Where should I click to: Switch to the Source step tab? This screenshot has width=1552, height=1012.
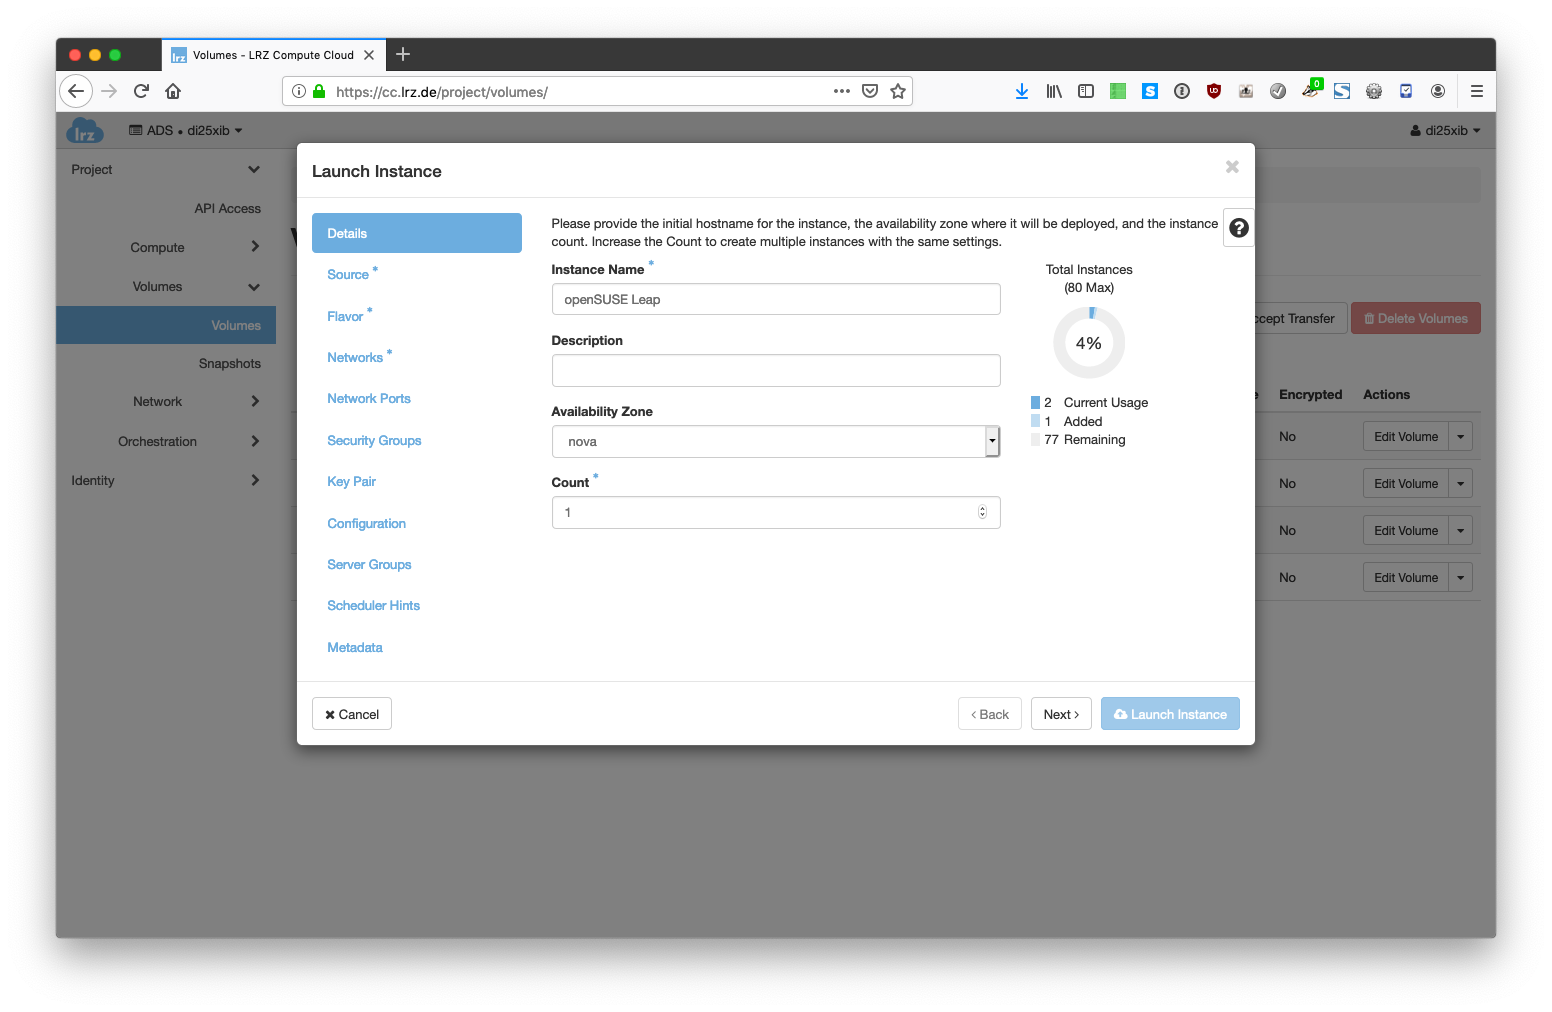pos(348,275)
